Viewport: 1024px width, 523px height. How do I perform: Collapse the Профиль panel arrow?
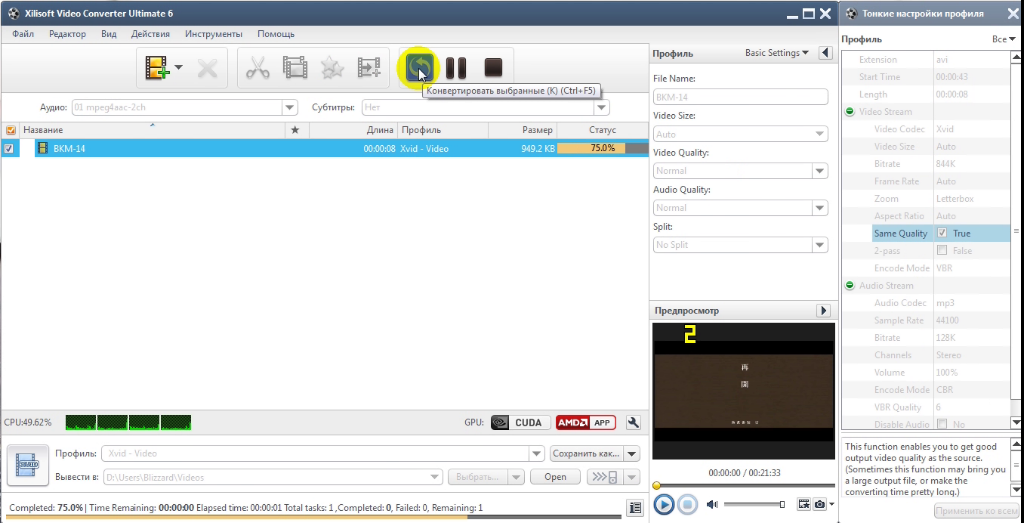pyautogui.click(x=825, y=53)
